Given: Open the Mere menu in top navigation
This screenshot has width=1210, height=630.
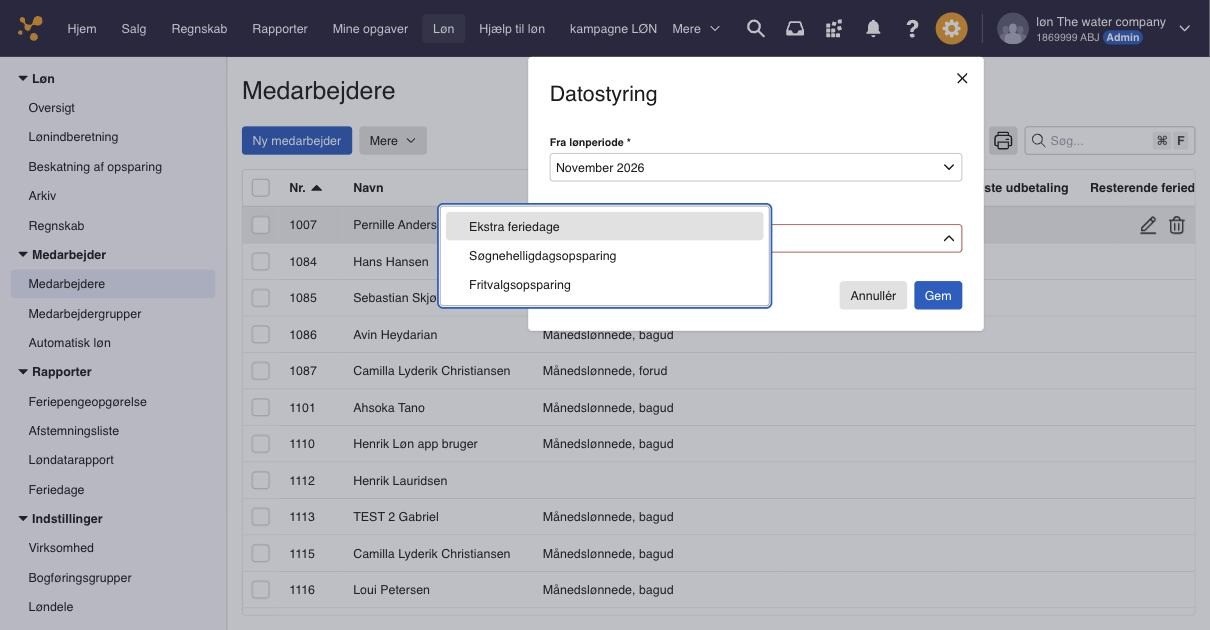Looking at the screenshot, I should point(696,29).
